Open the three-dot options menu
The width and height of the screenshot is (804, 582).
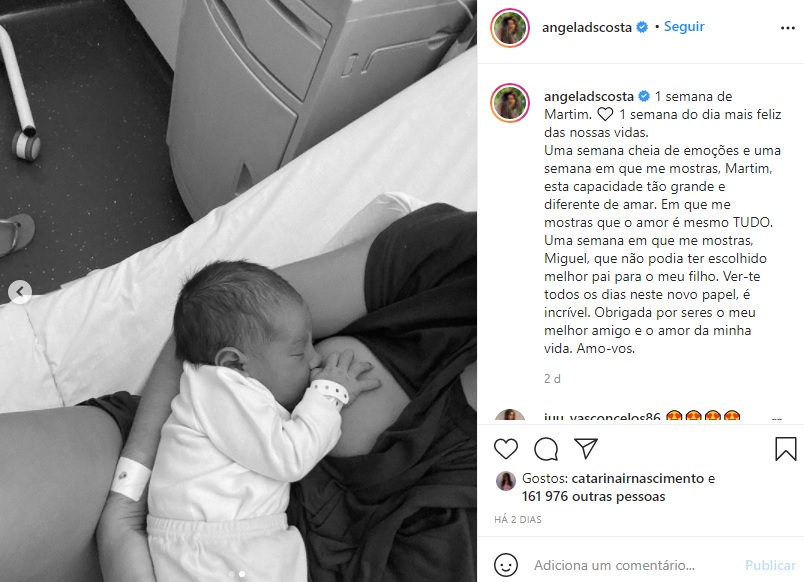coord(788,28)
